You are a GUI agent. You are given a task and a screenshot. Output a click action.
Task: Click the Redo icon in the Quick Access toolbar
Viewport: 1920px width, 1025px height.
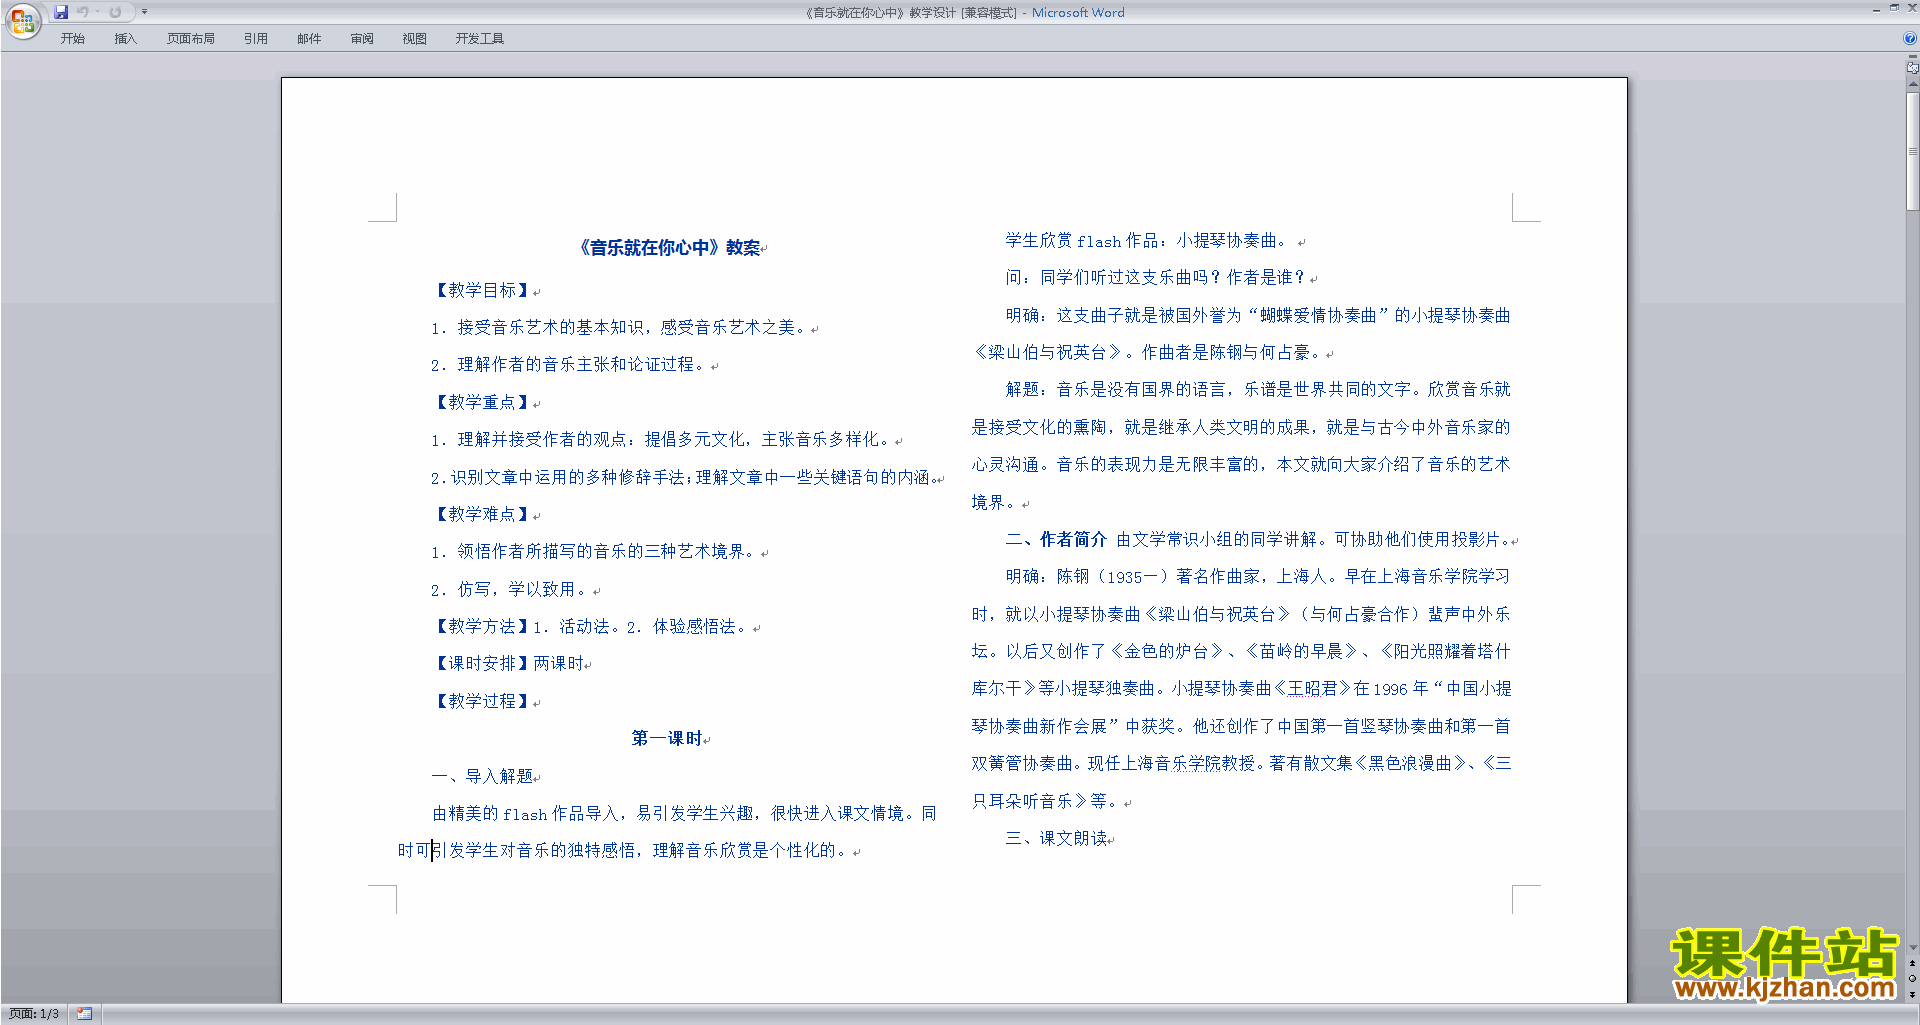115,12
